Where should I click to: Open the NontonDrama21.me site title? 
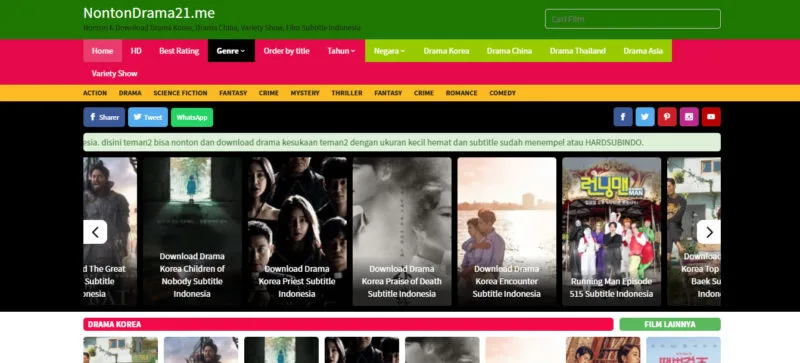(x=149, y=13)
